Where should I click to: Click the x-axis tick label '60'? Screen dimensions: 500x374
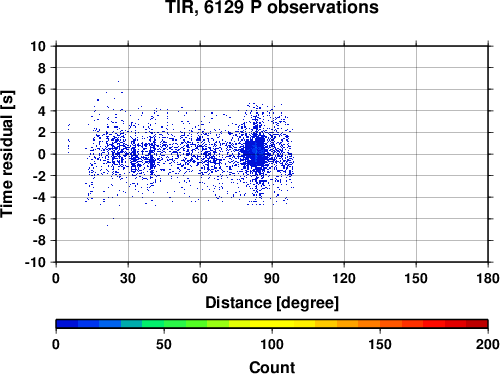(x=200, y=278)
